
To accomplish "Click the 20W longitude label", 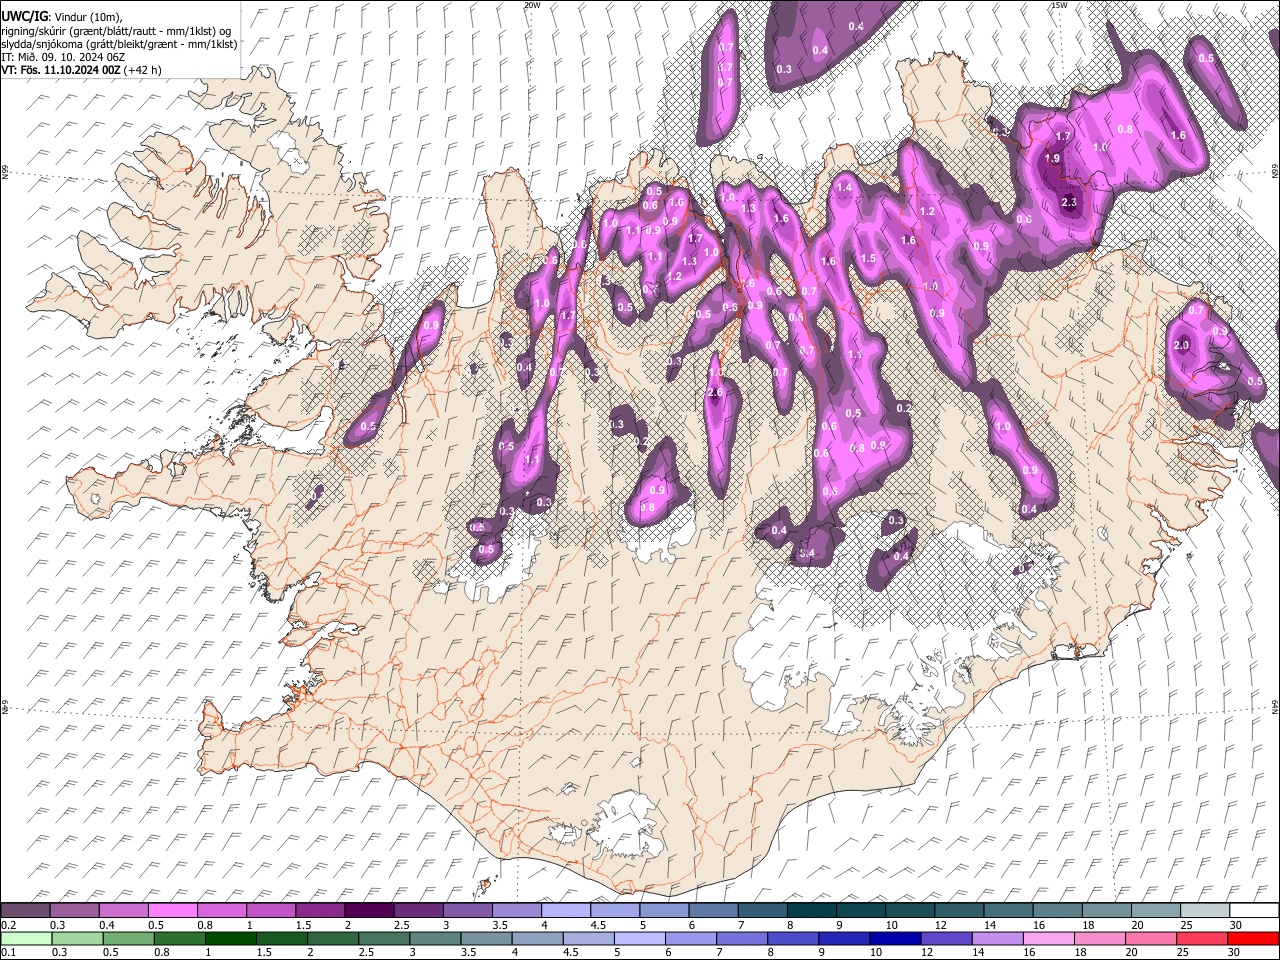I will pyautogui.click(x=532, y=4).
